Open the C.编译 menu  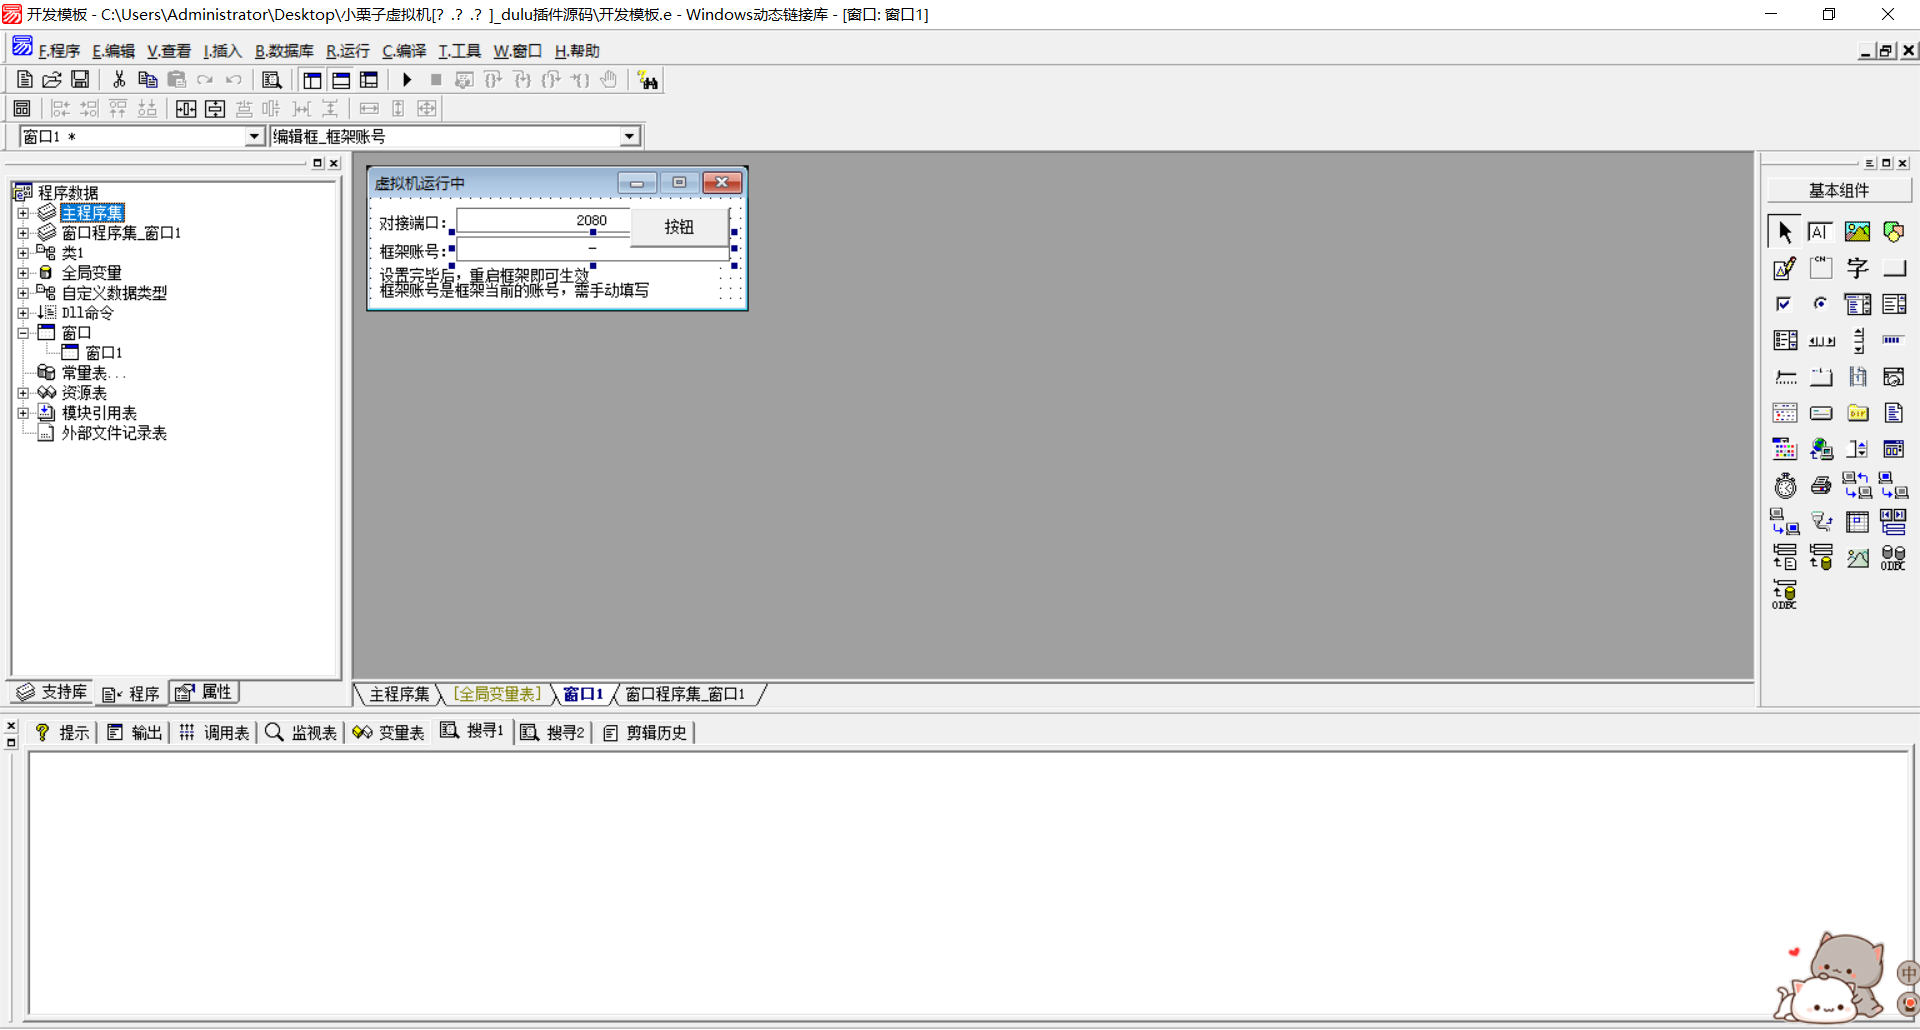(x=404, y=51)
